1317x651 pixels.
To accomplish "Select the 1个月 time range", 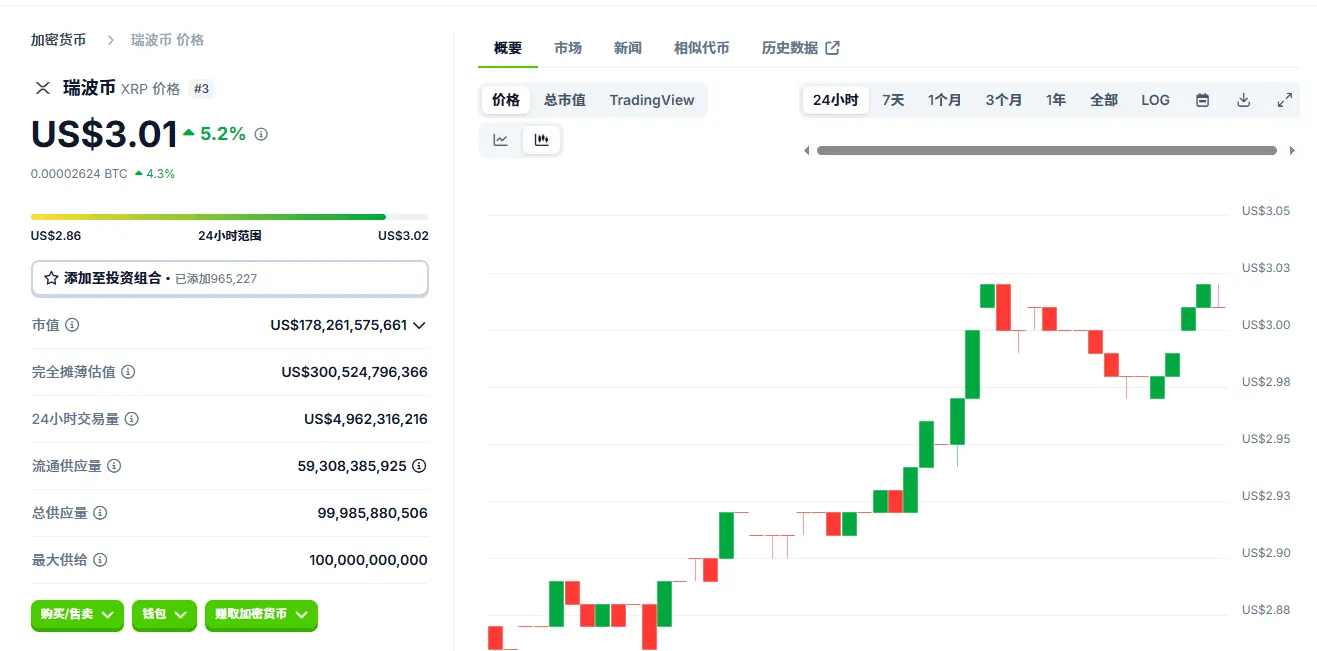I will tap(944, 100).
